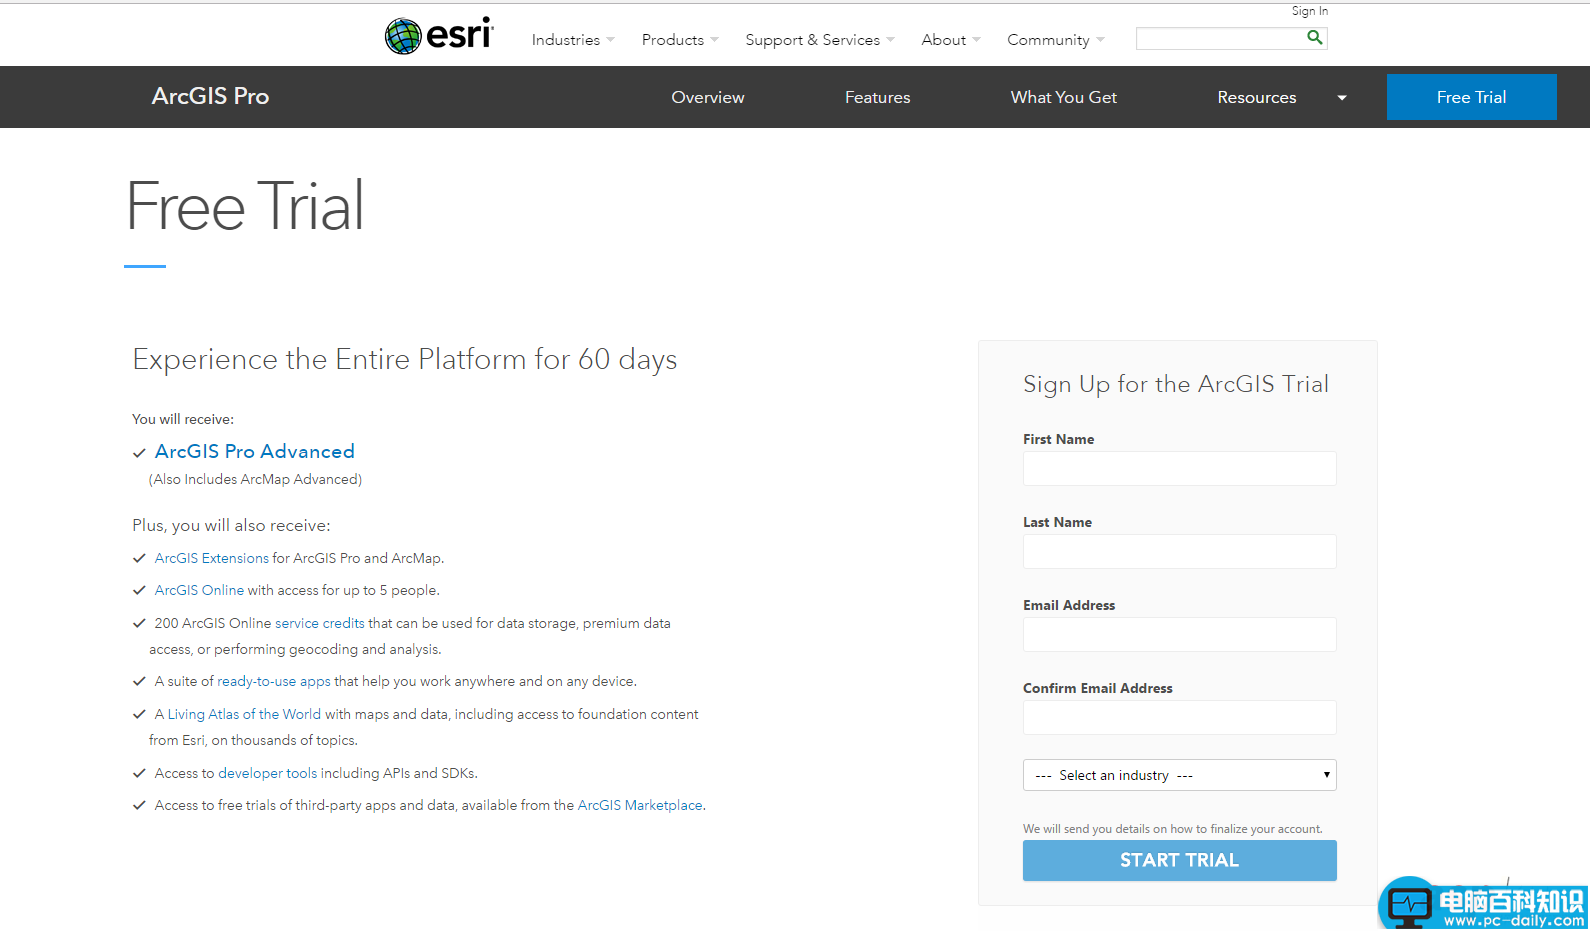
Task: Open the Resources tab
Action: (1257, 97)
